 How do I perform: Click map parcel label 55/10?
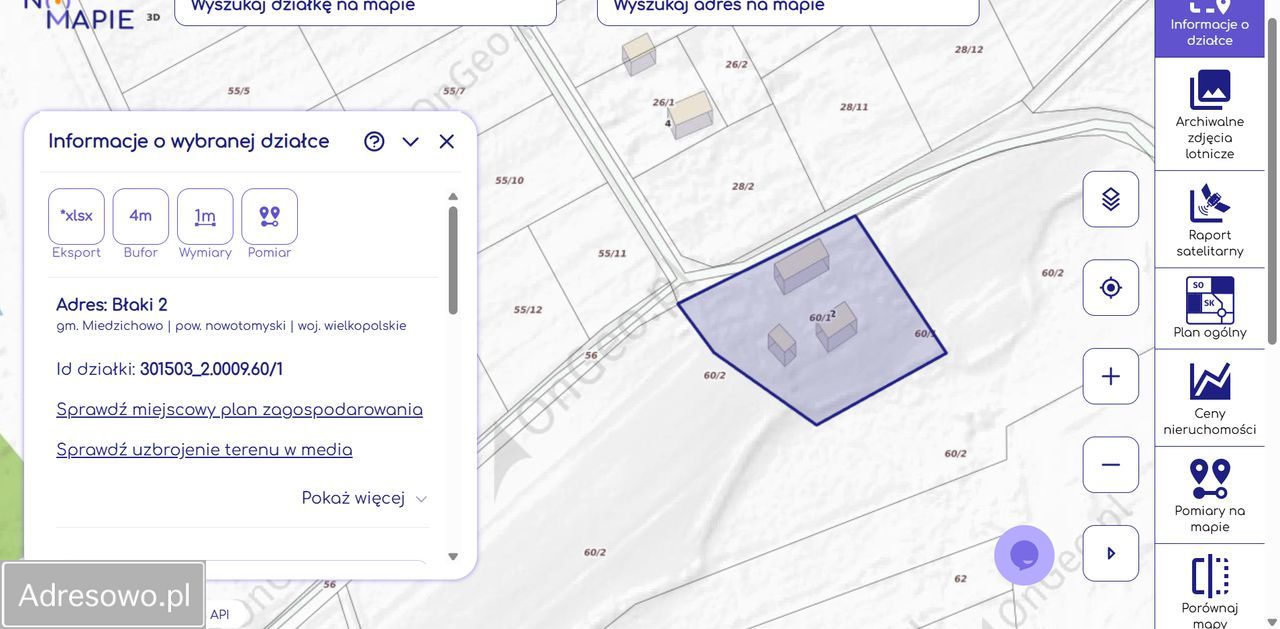coord(509,180)
